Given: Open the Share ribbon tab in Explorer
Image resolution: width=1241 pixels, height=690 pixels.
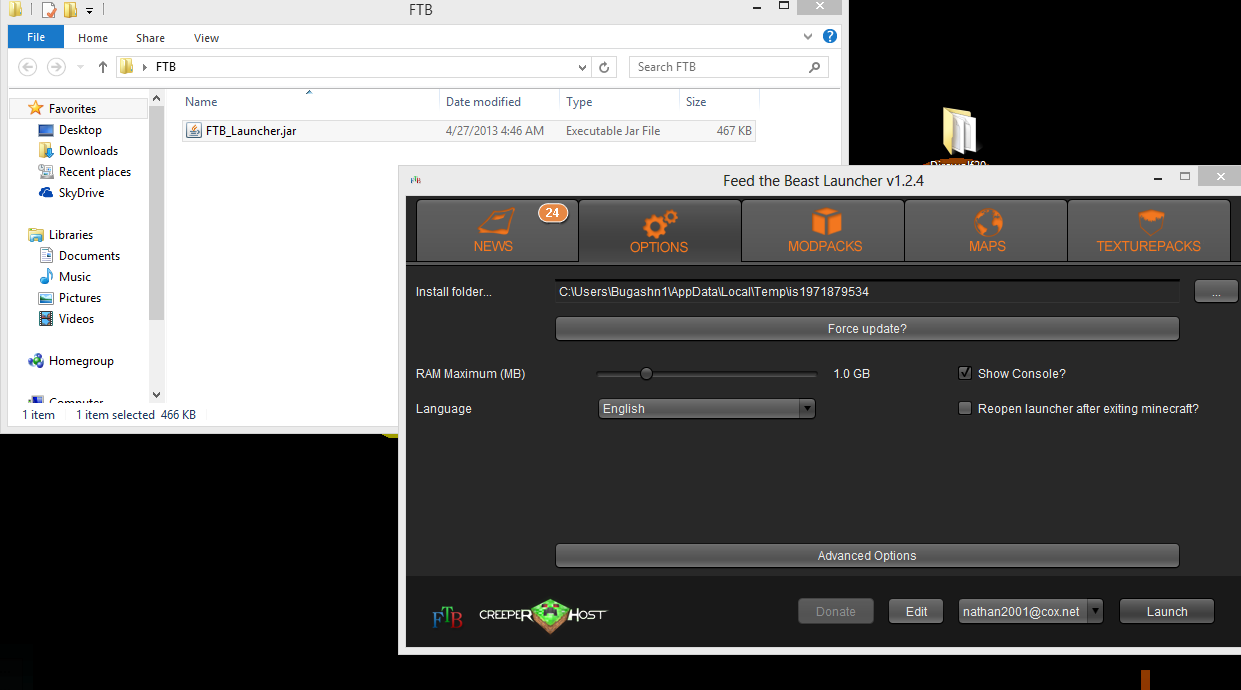Looking at the screenshot, I should pos(150,38).
